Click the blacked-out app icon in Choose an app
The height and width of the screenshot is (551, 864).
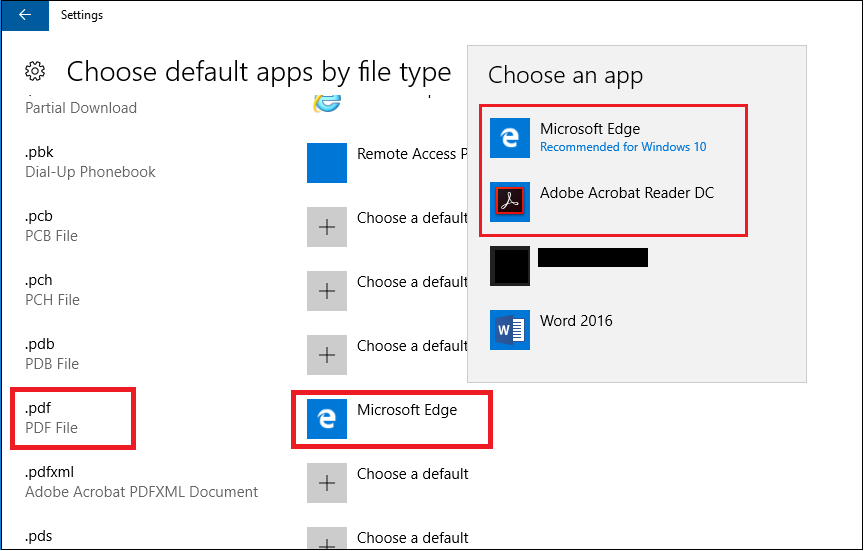(510, 266)
